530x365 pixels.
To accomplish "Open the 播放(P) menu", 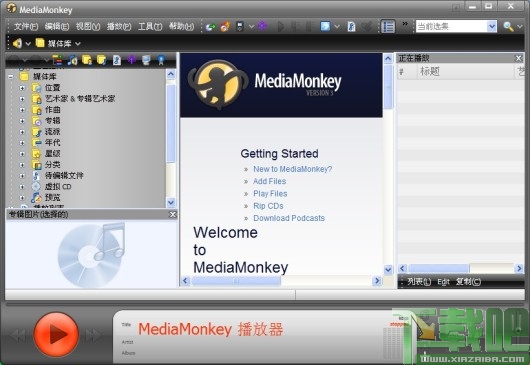I will click(x=119, y=26).
